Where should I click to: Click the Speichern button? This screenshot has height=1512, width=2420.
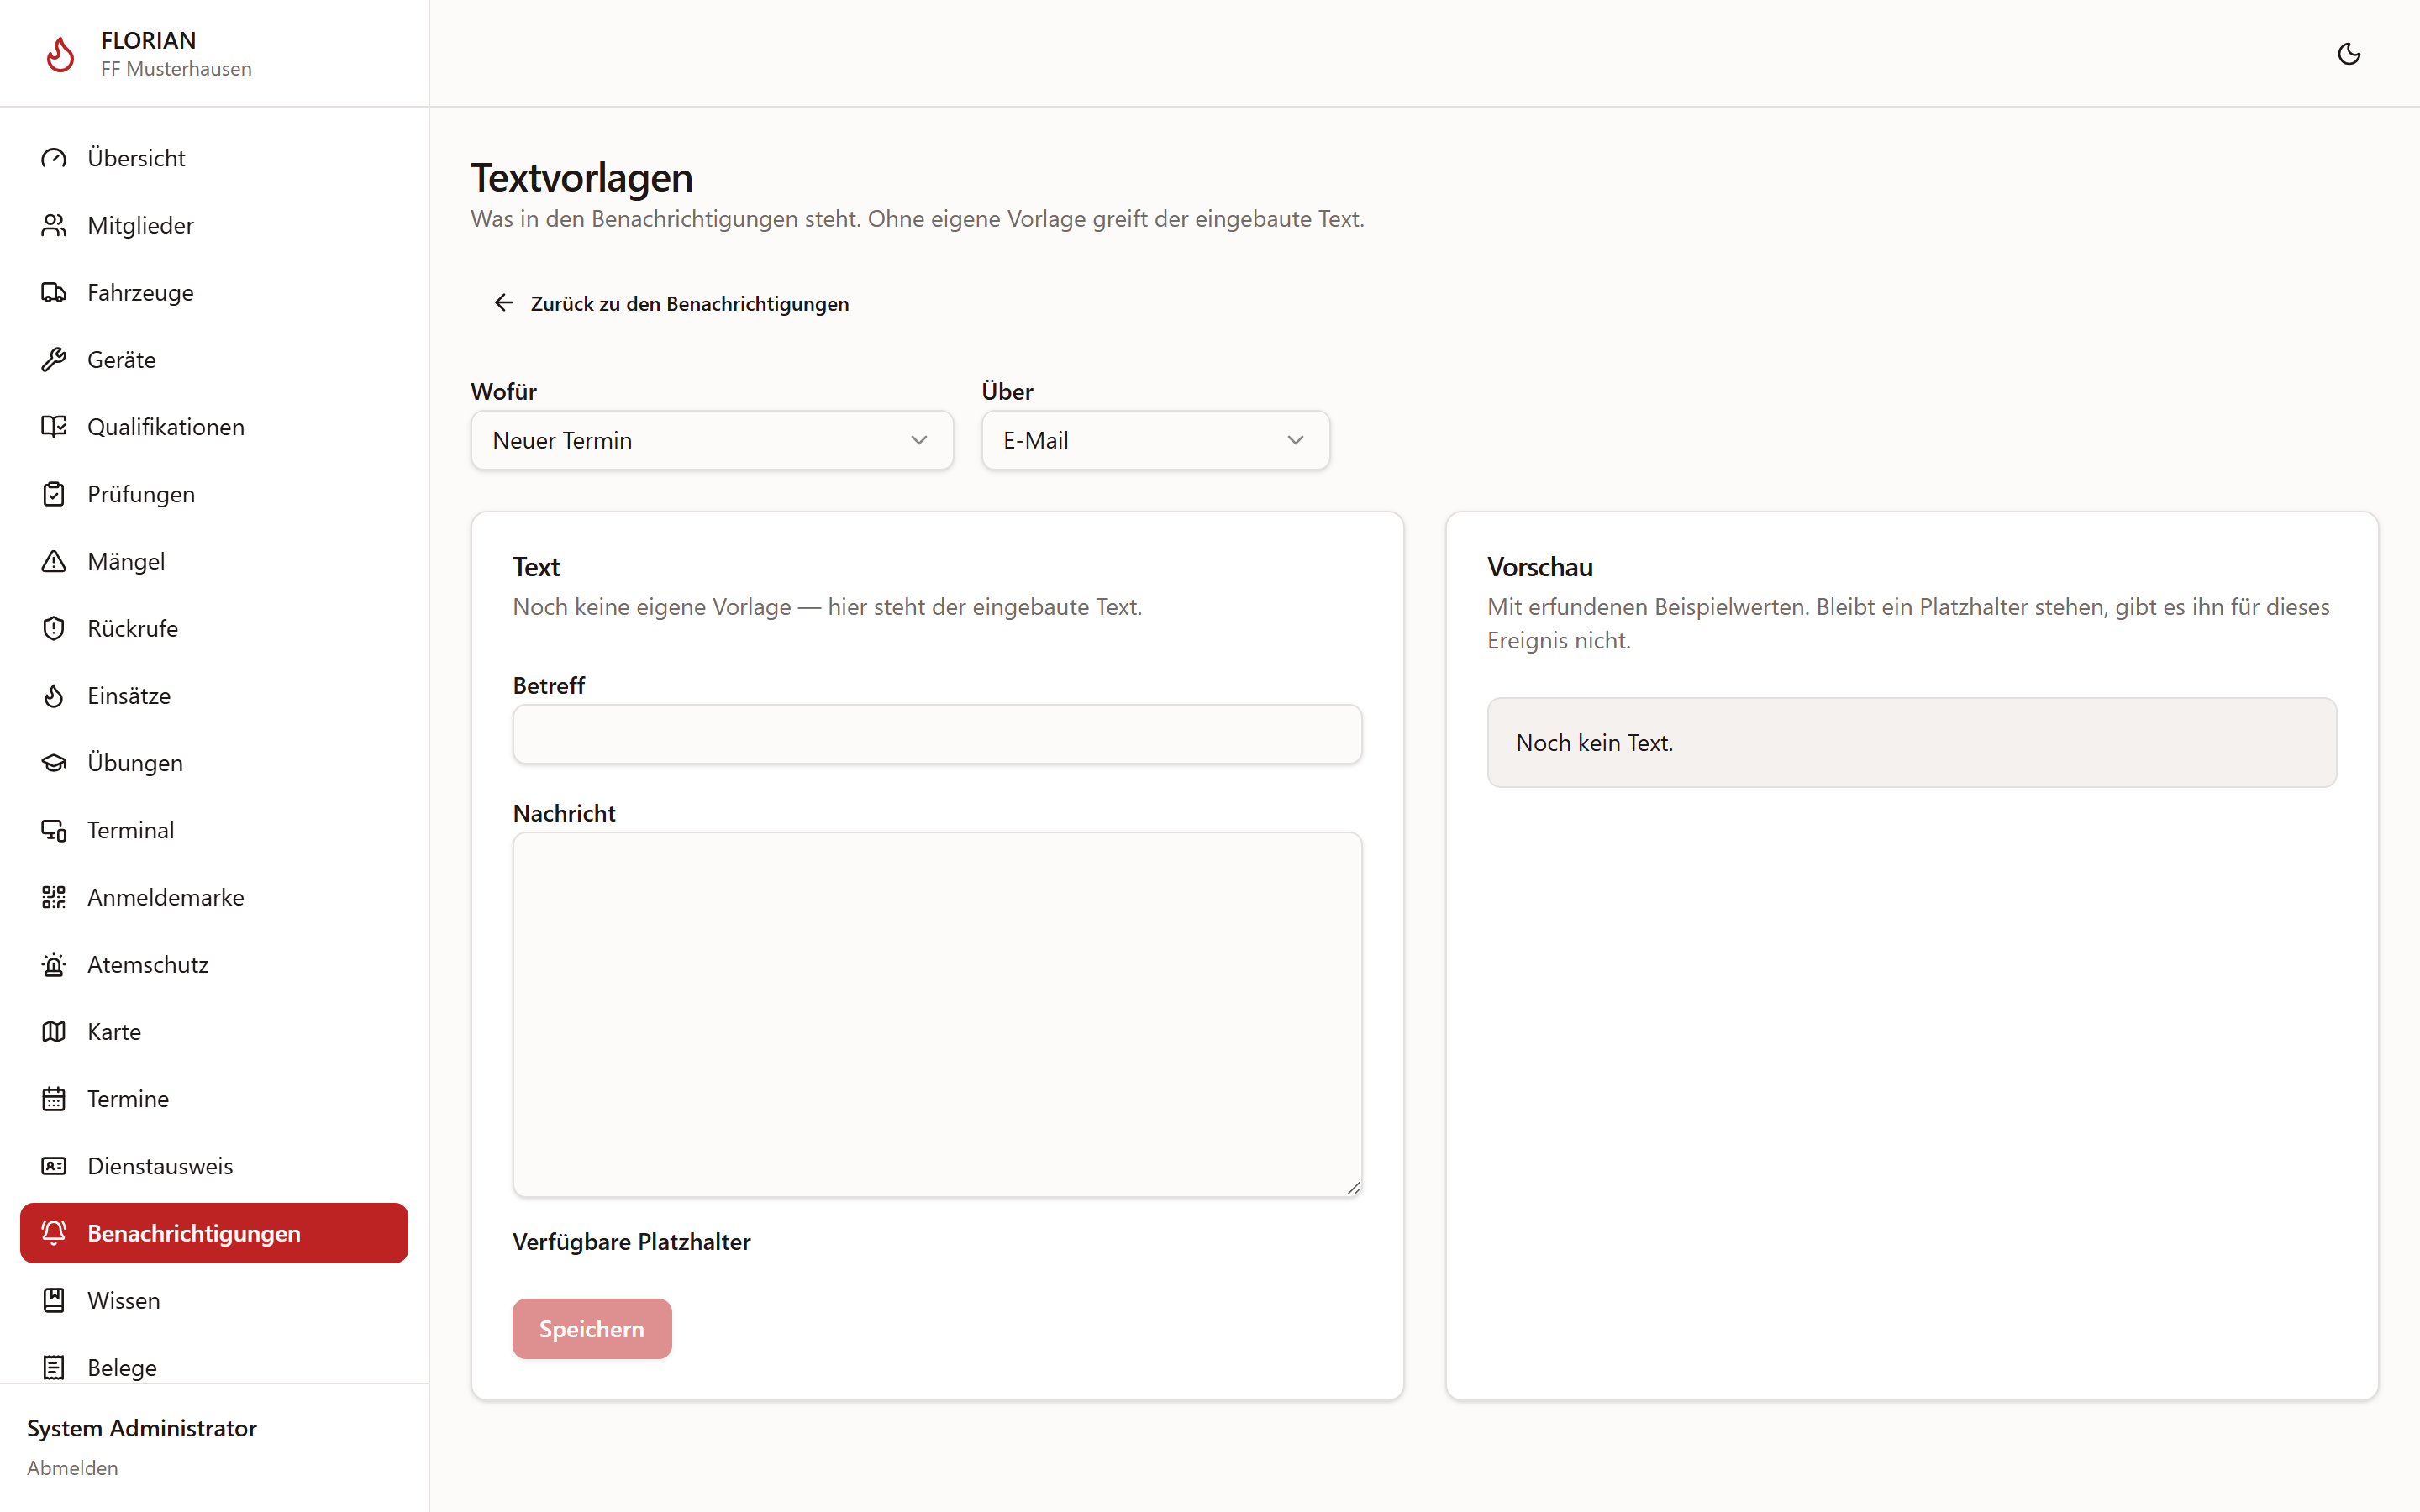592,1329
